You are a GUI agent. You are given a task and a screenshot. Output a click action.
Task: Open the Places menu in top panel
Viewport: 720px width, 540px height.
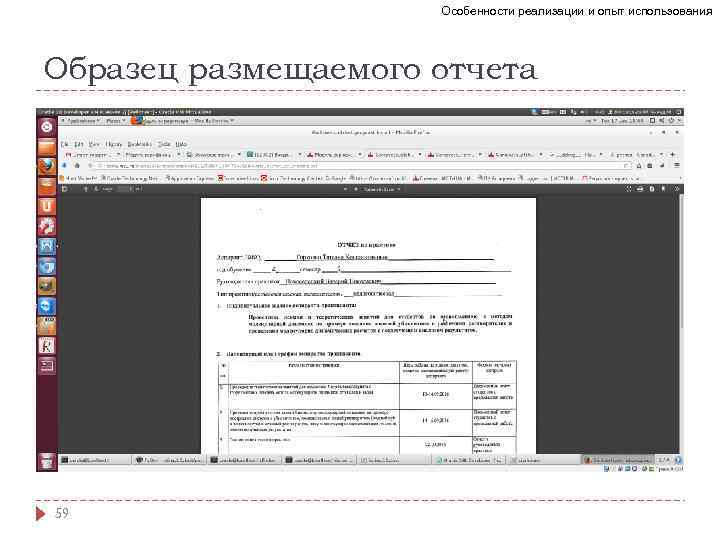115,121
